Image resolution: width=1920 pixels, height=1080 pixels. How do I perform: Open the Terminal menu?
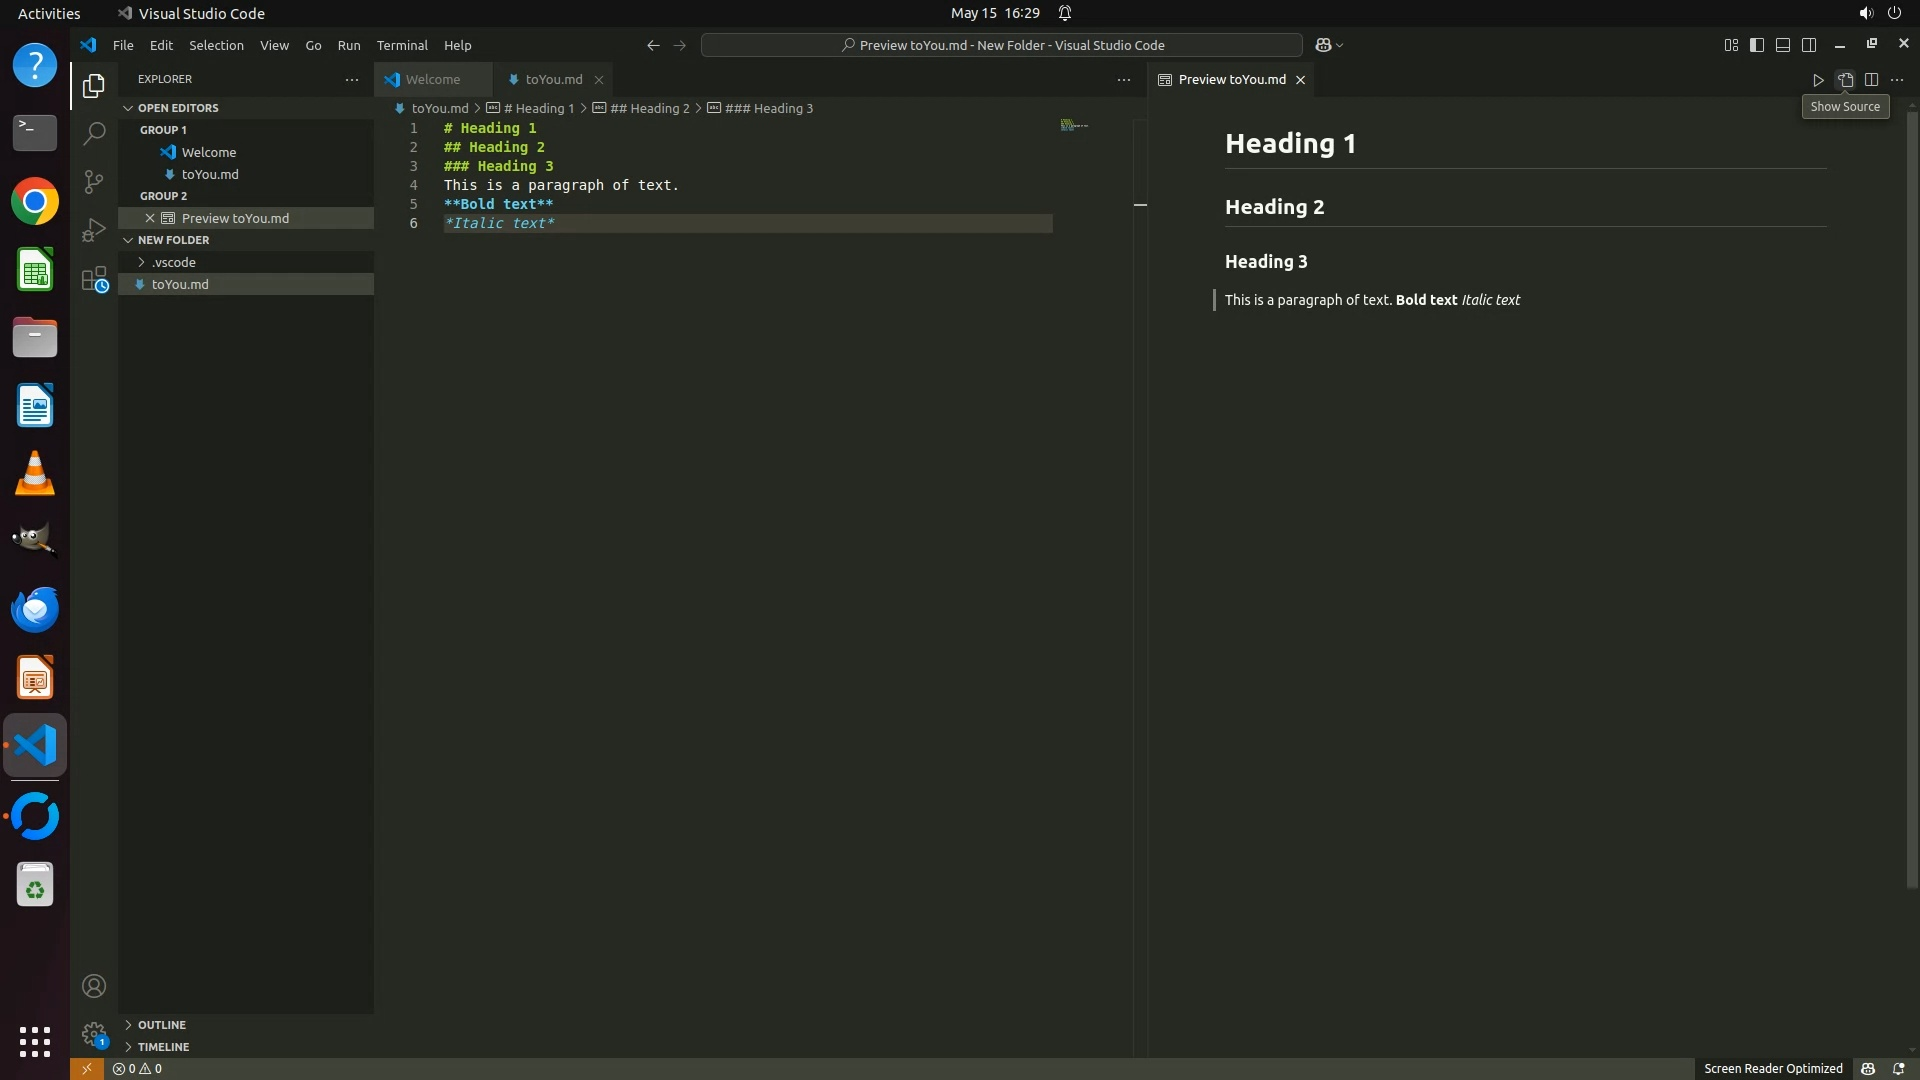click(x=402, y=45)
